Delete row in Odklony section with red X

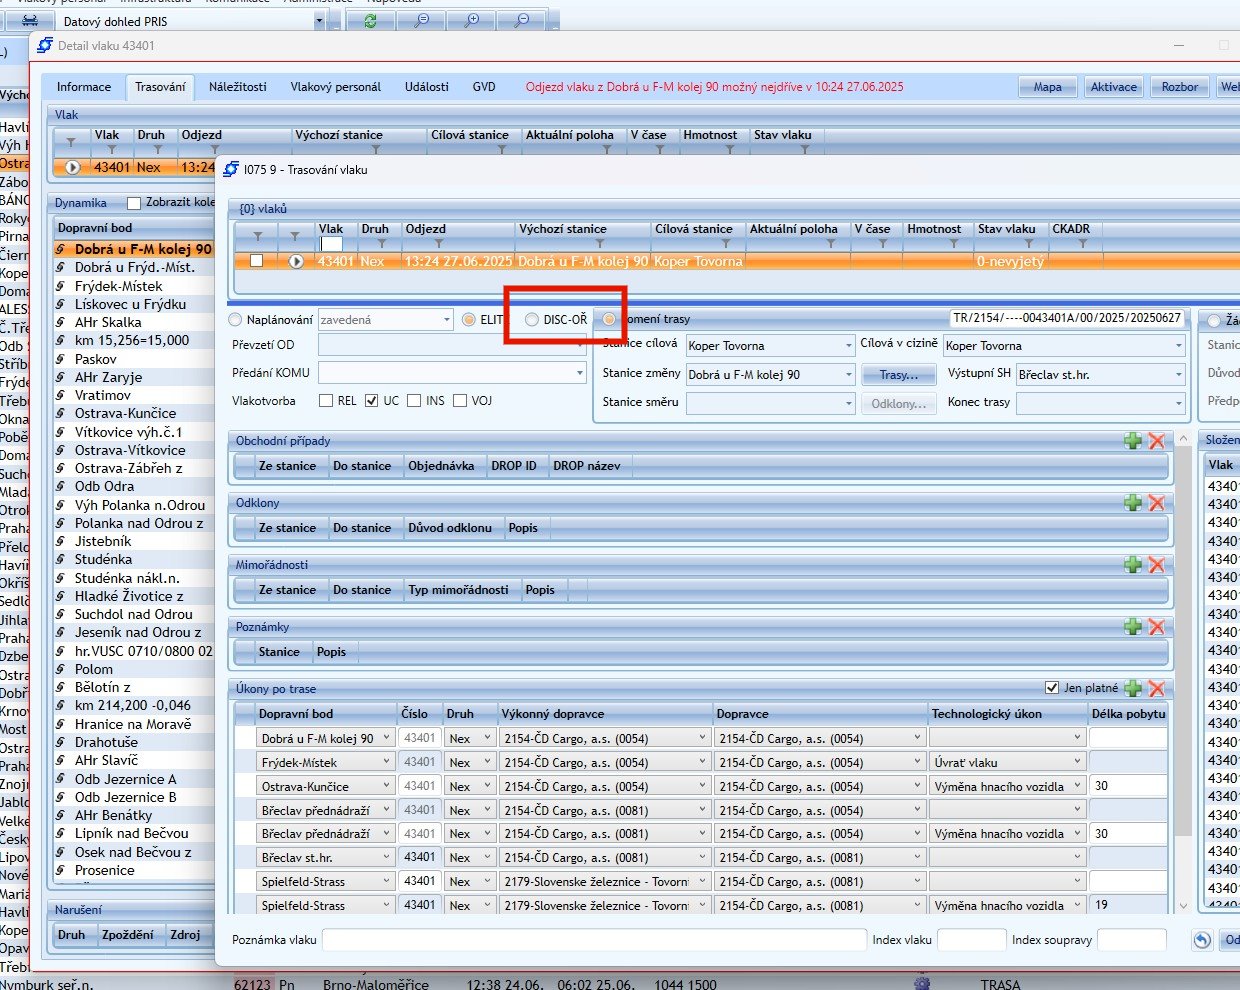(1157, 503)
